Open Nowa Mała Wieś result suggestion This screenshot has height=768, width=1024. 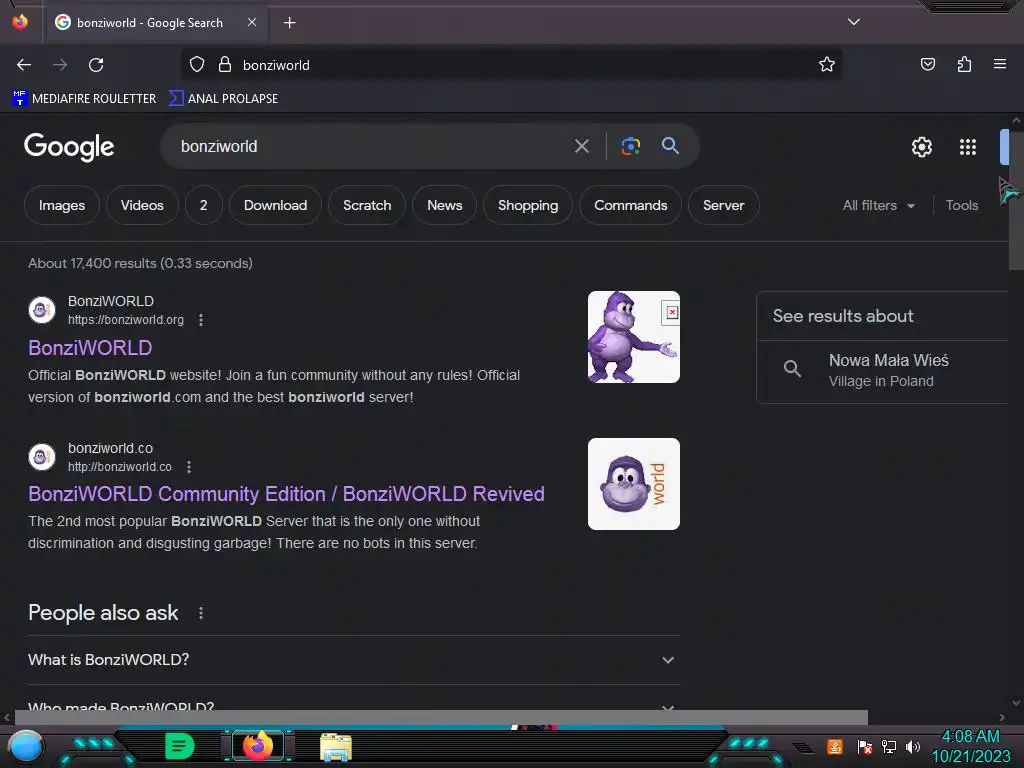coord(883,370)
